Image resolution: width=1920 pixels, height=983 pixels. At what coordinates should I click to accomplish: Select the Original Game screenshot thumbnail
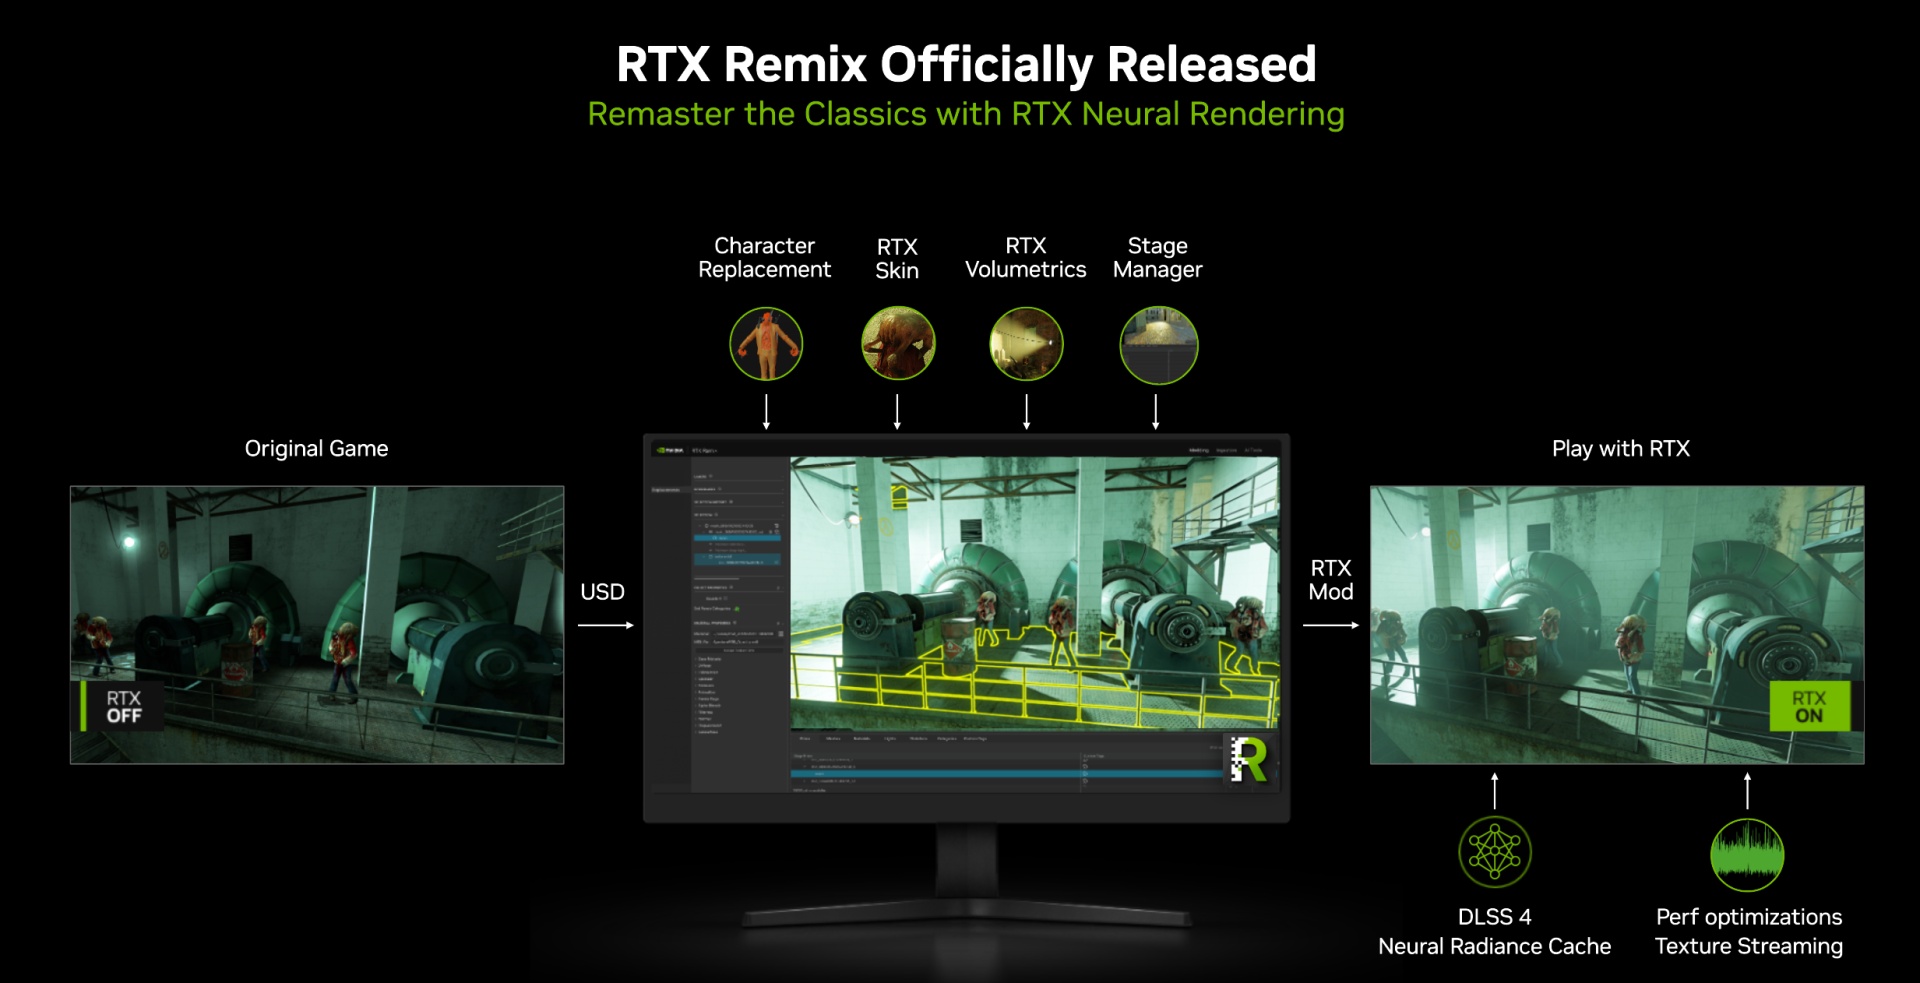[x=317, y=625]
